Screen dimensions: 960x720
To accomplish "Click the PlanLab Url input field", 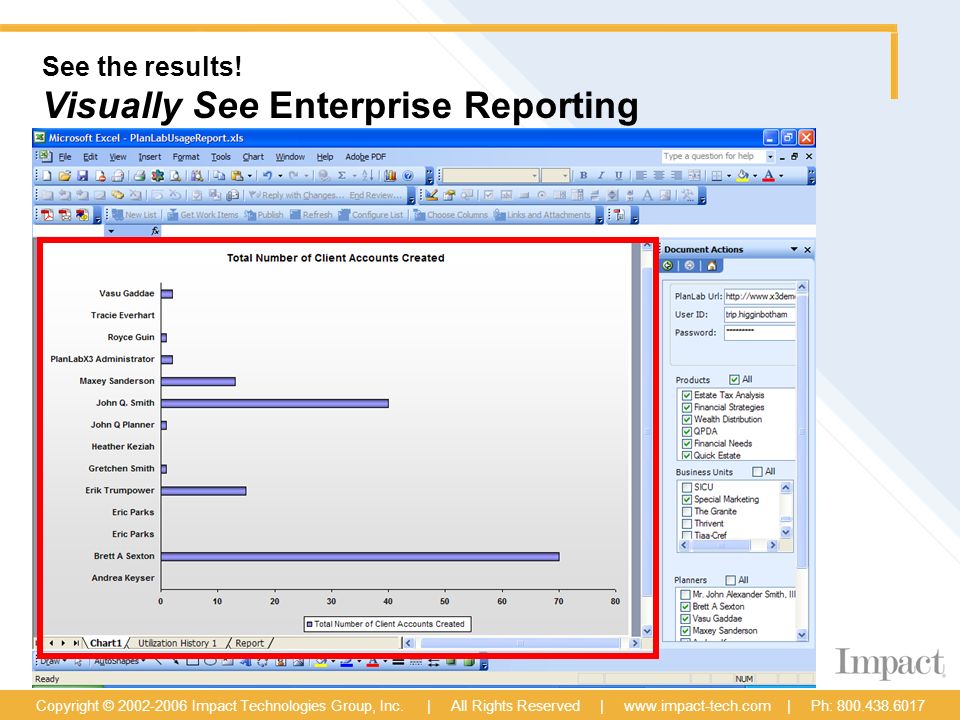I will tap(760, 296).
